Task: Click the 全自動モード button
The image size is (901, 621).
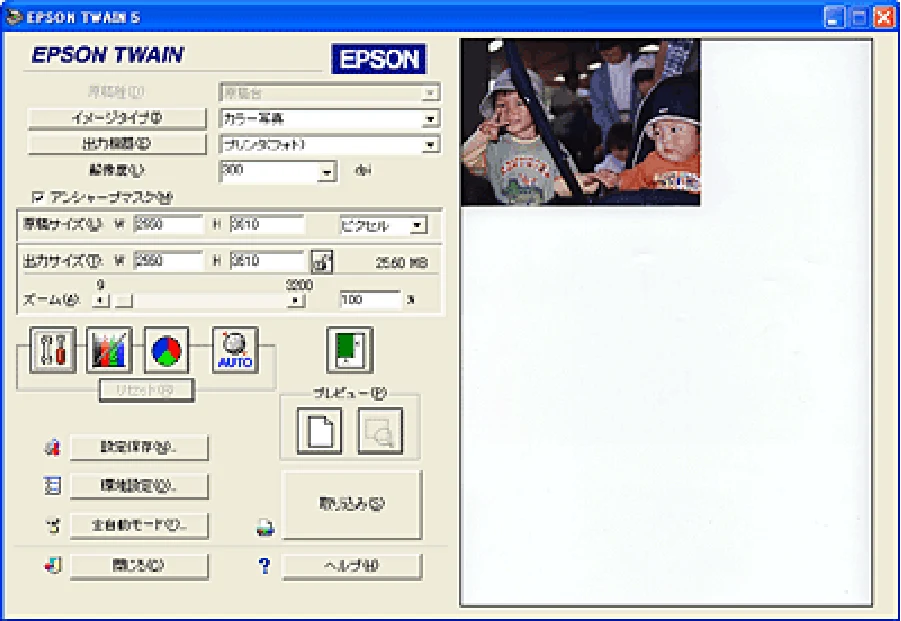Action: coord(139,525)
